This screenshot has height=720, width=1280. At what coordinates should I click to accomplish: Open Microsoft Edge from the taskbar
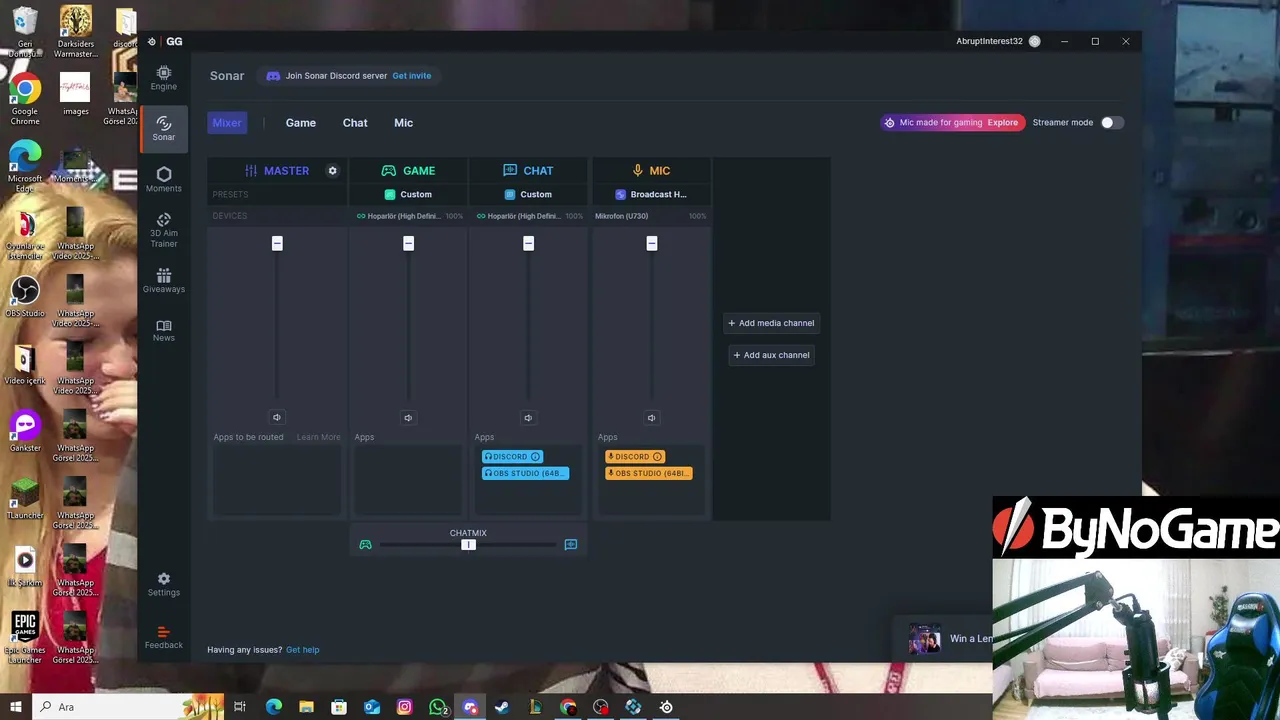[273, 707]
